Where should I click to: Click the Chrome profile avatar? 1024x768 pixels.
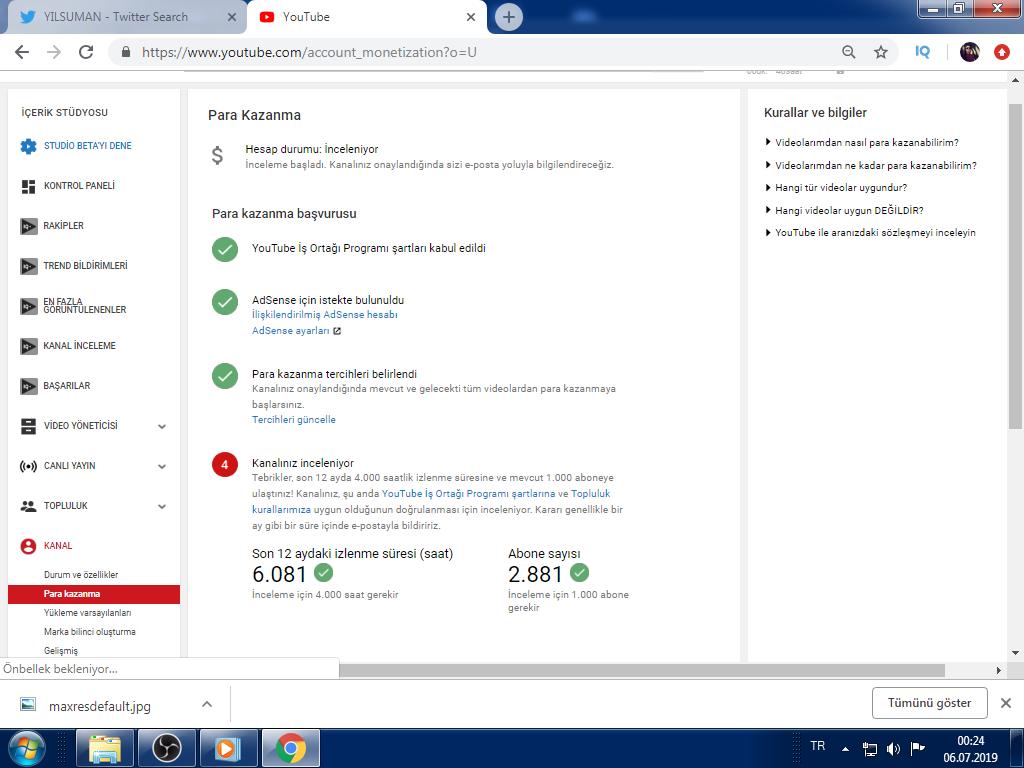click(x=970, y=52)
